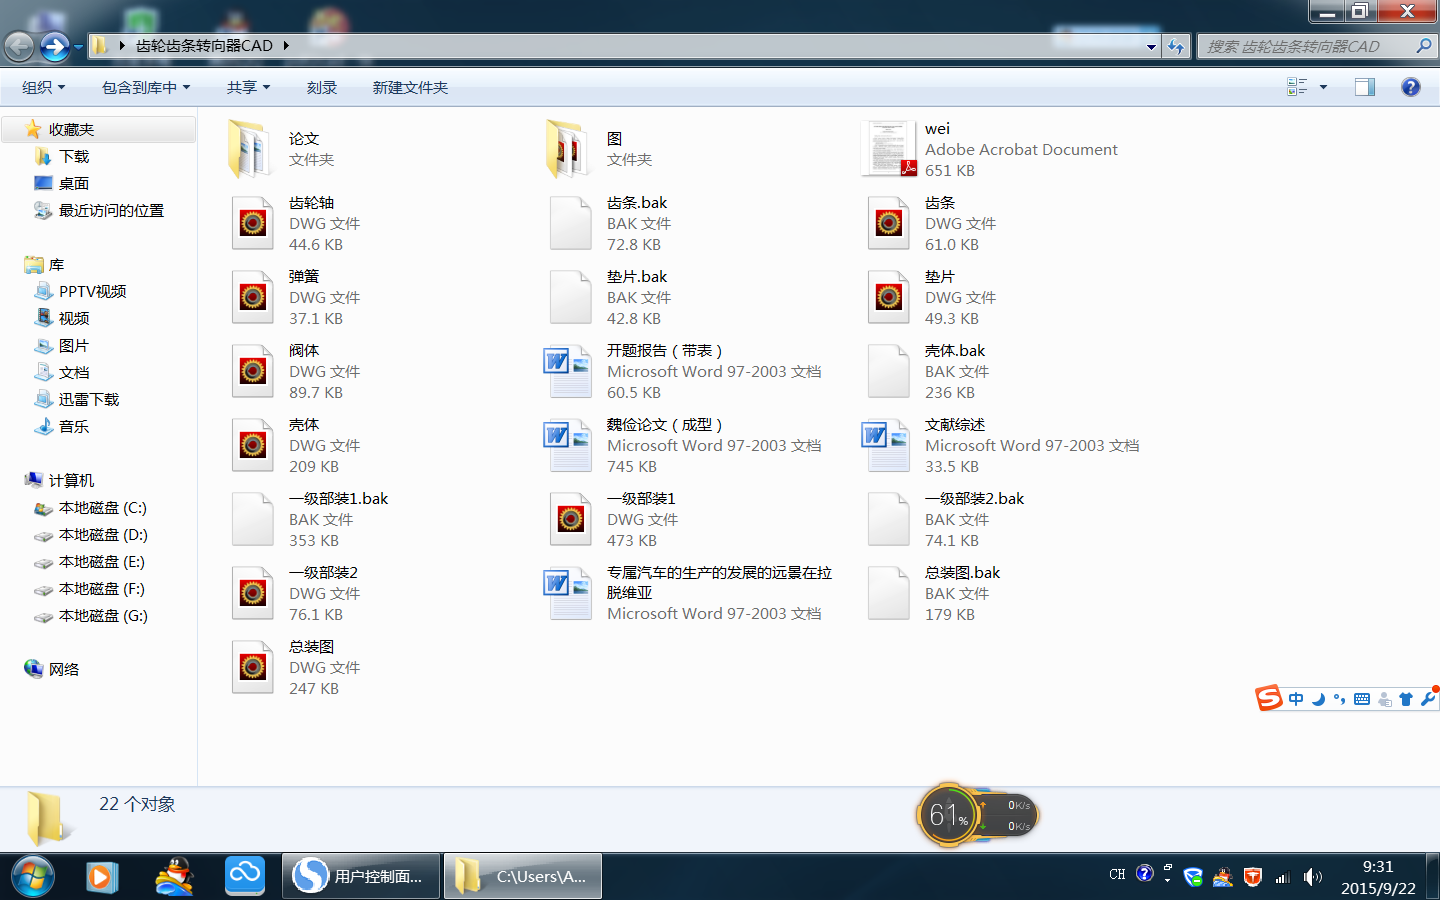Click the blue Help question-mark button
The height and width of the screenshot is (900, 1440).
coord(1410,87)
